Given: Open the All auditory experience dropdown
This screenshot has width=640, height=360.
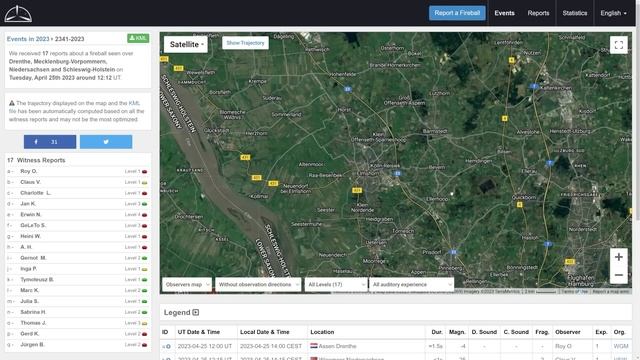Looking at the screenshot, I should click(411, 284).
